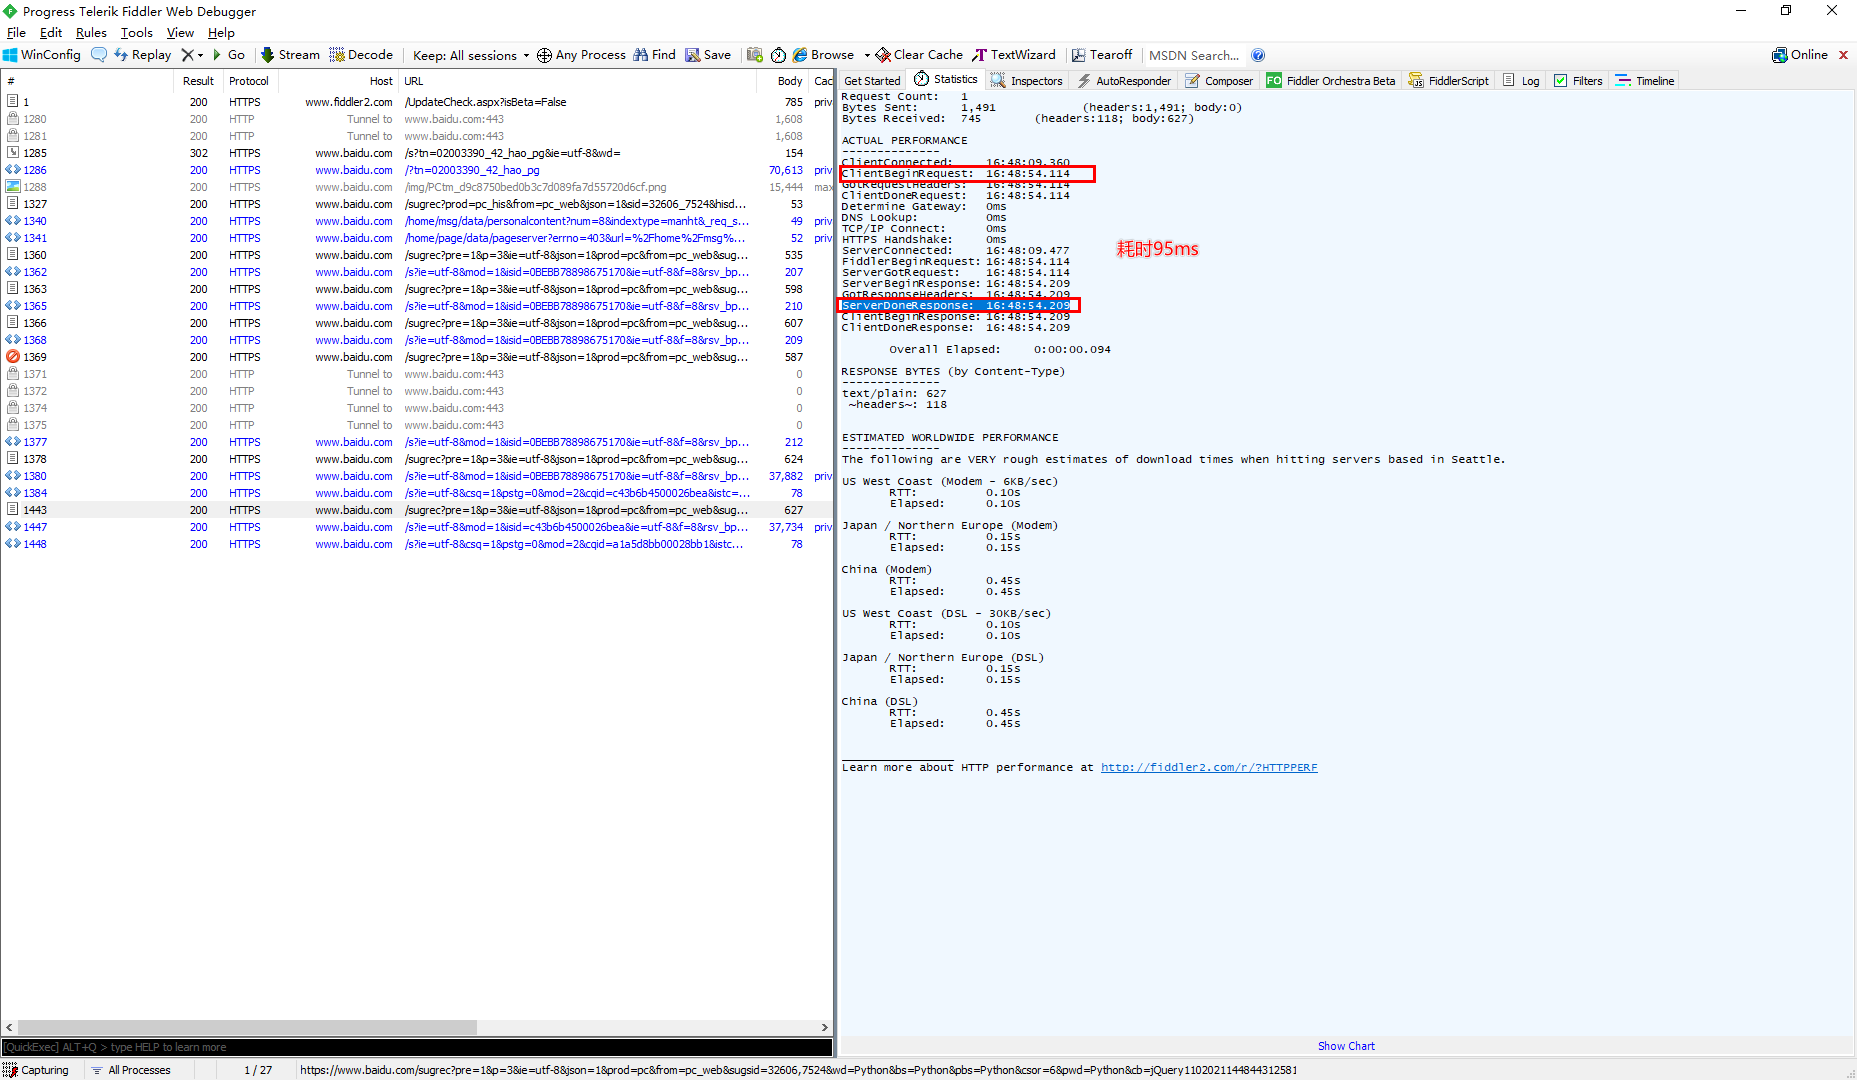Switch to the Inspectors tab
Screen dimensions: 1857x1080
point(1027,81)
